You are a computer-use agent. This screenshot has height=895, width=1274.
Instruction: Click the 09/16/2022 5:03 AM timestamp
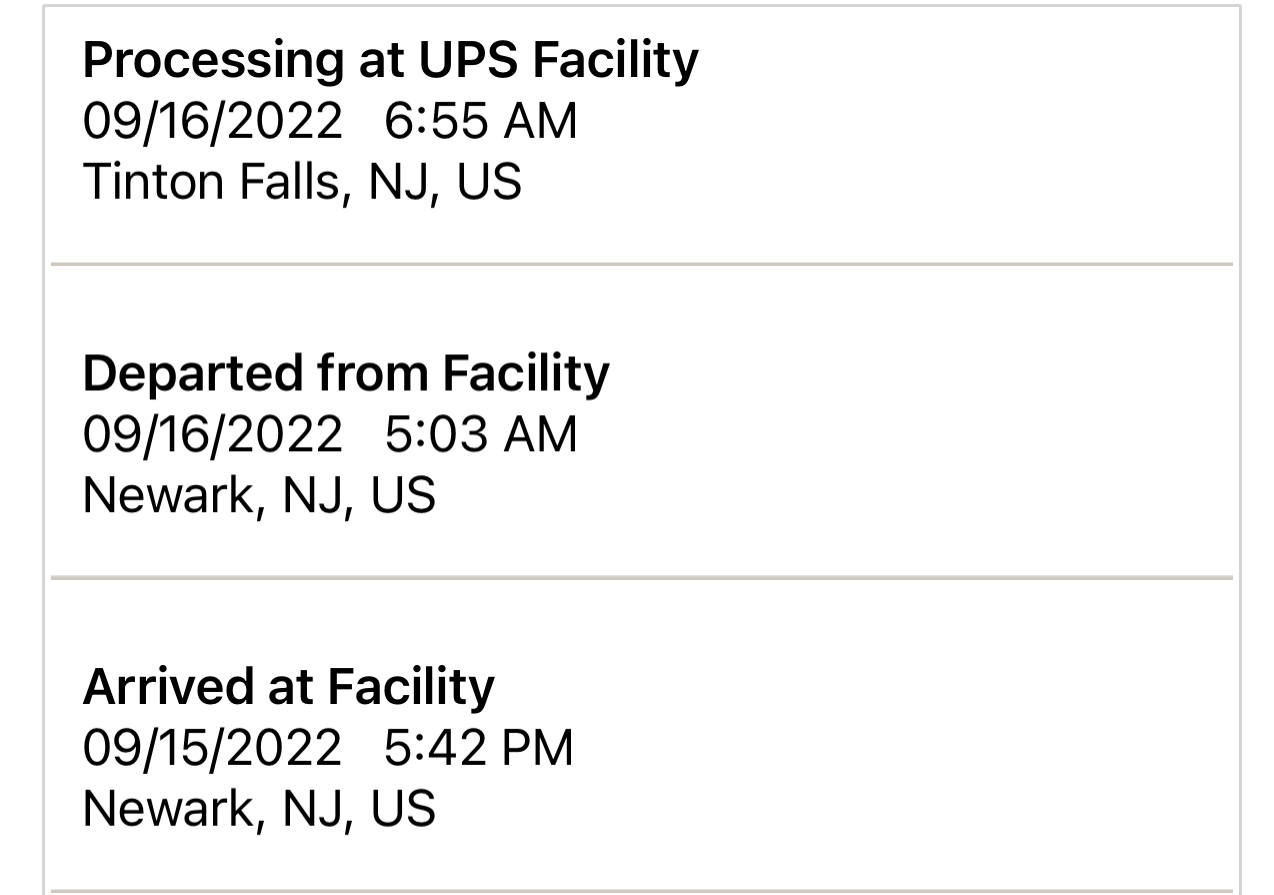tap(330, 434)
